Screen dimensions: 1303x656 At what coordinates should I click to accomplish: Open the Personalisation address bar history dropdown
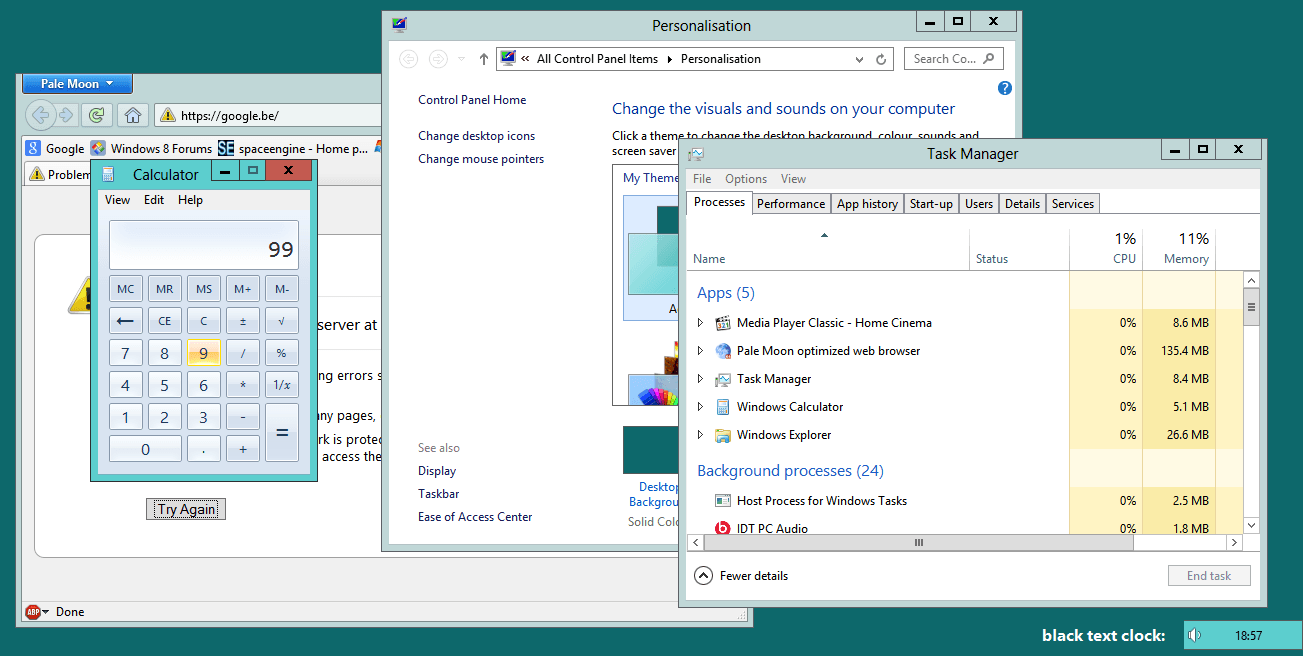click(x=861, y=59)
